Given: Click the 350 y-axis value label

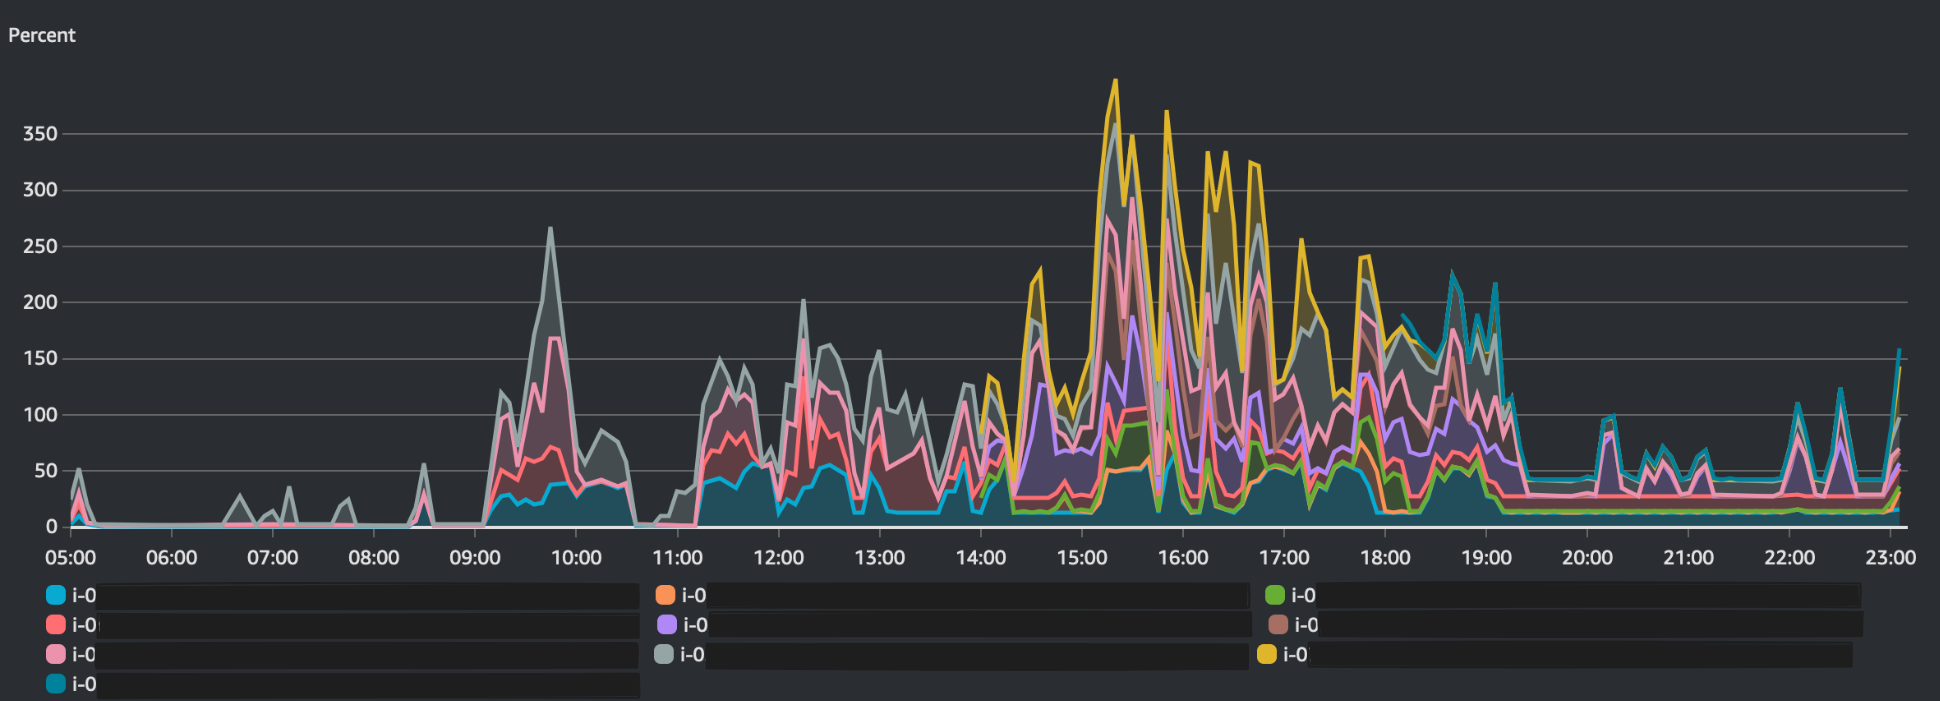Looking at the screenshot, I should 40,134.
